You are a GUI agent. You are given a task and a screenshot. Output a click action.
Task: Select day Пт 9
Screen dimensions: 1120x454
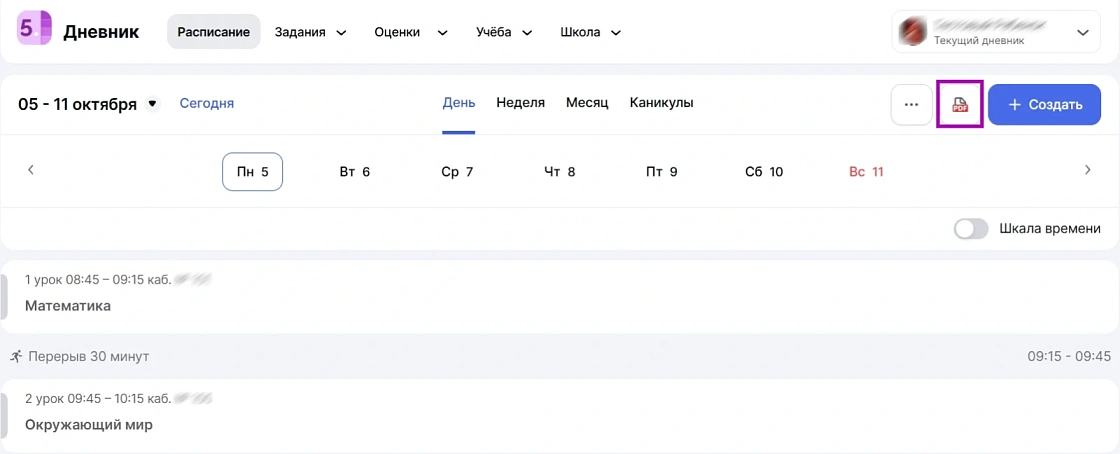[x=661, y=171]
